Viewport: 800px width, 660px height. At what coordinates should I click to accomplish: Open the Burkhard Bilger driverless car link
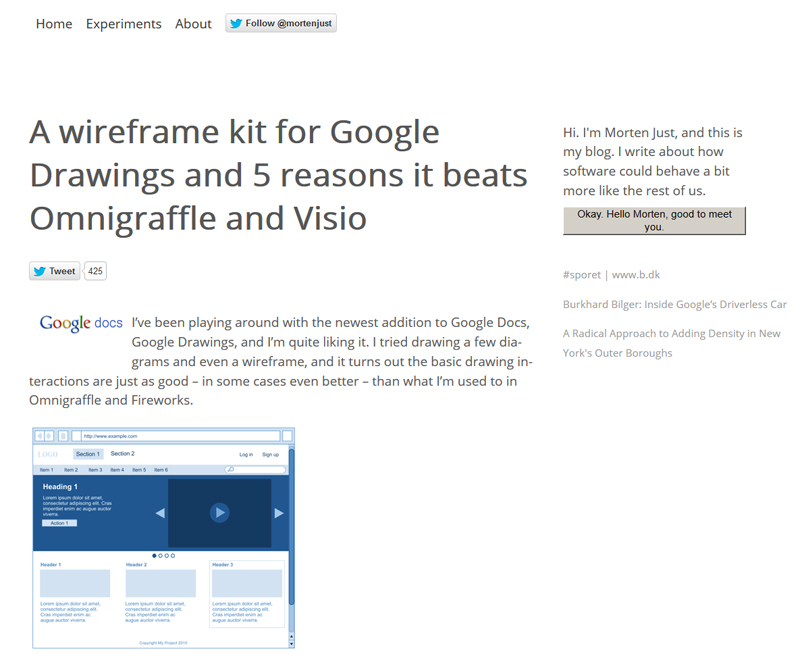[674, 304]
